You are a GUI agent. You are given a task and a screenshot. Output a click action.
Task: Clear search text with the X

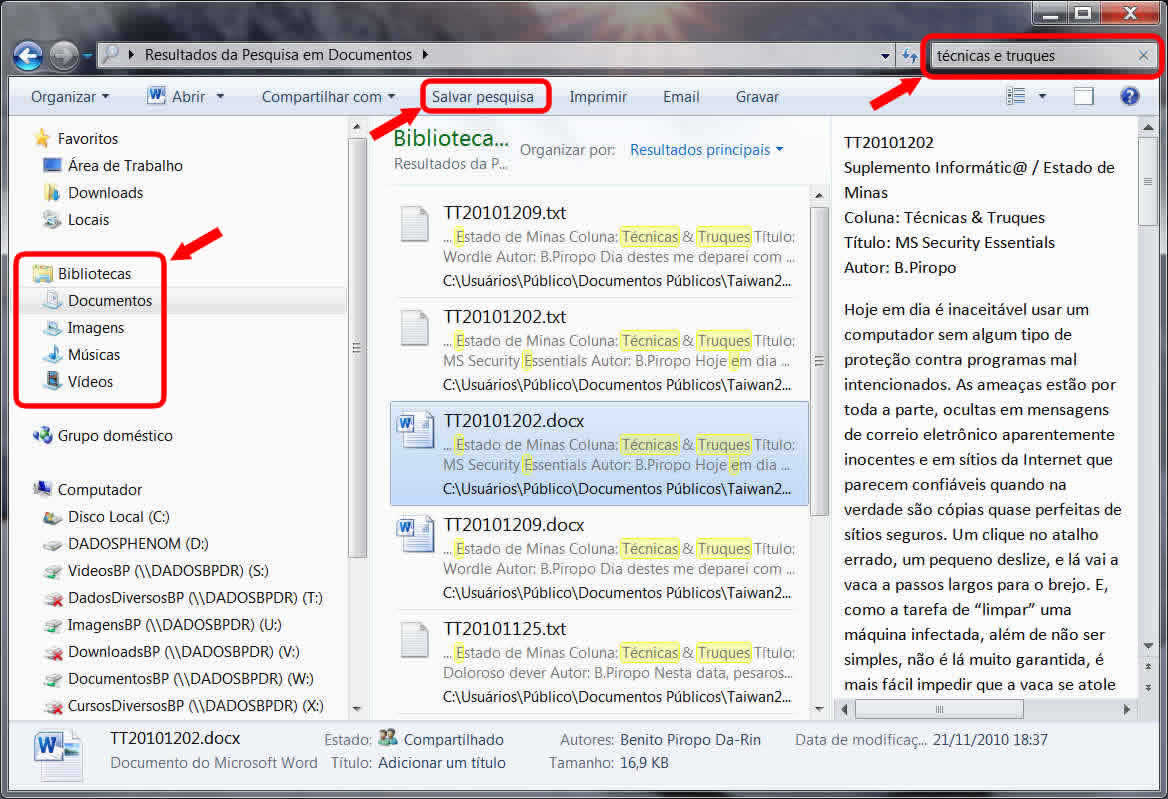(1143, 56)
